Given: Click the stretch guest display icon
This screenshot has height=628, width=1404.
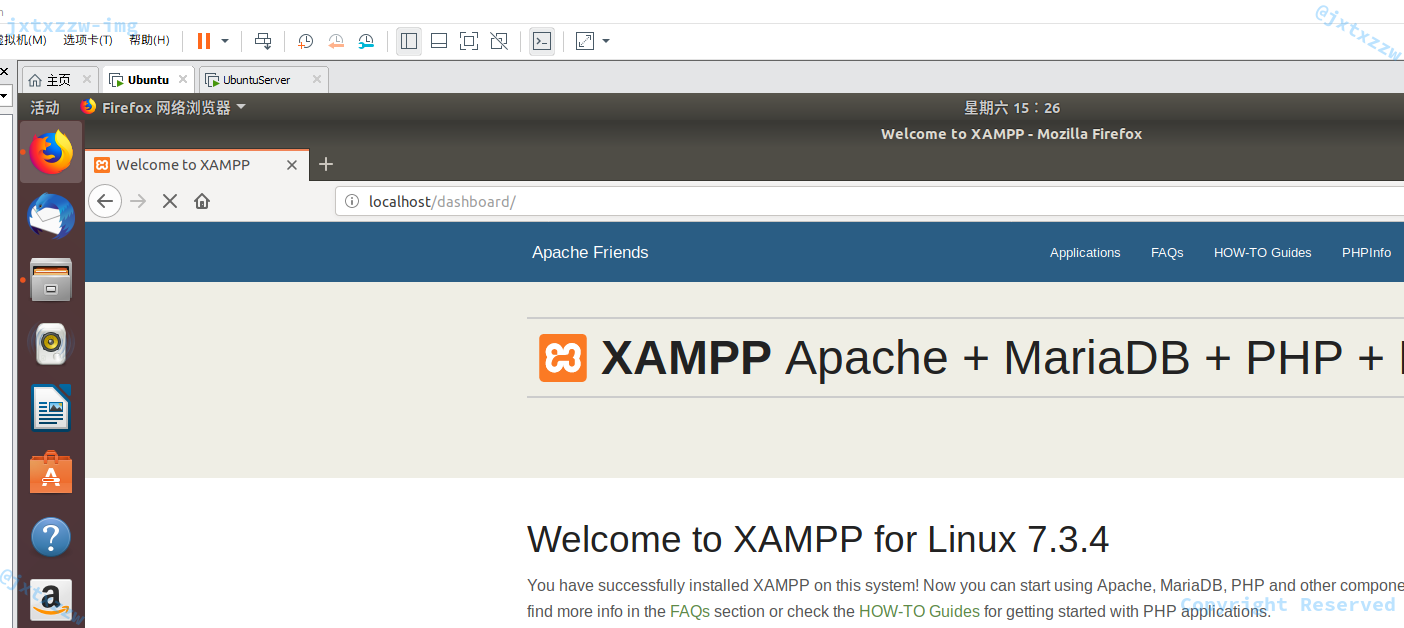Looking at the screenshot, I should (585, 41).
